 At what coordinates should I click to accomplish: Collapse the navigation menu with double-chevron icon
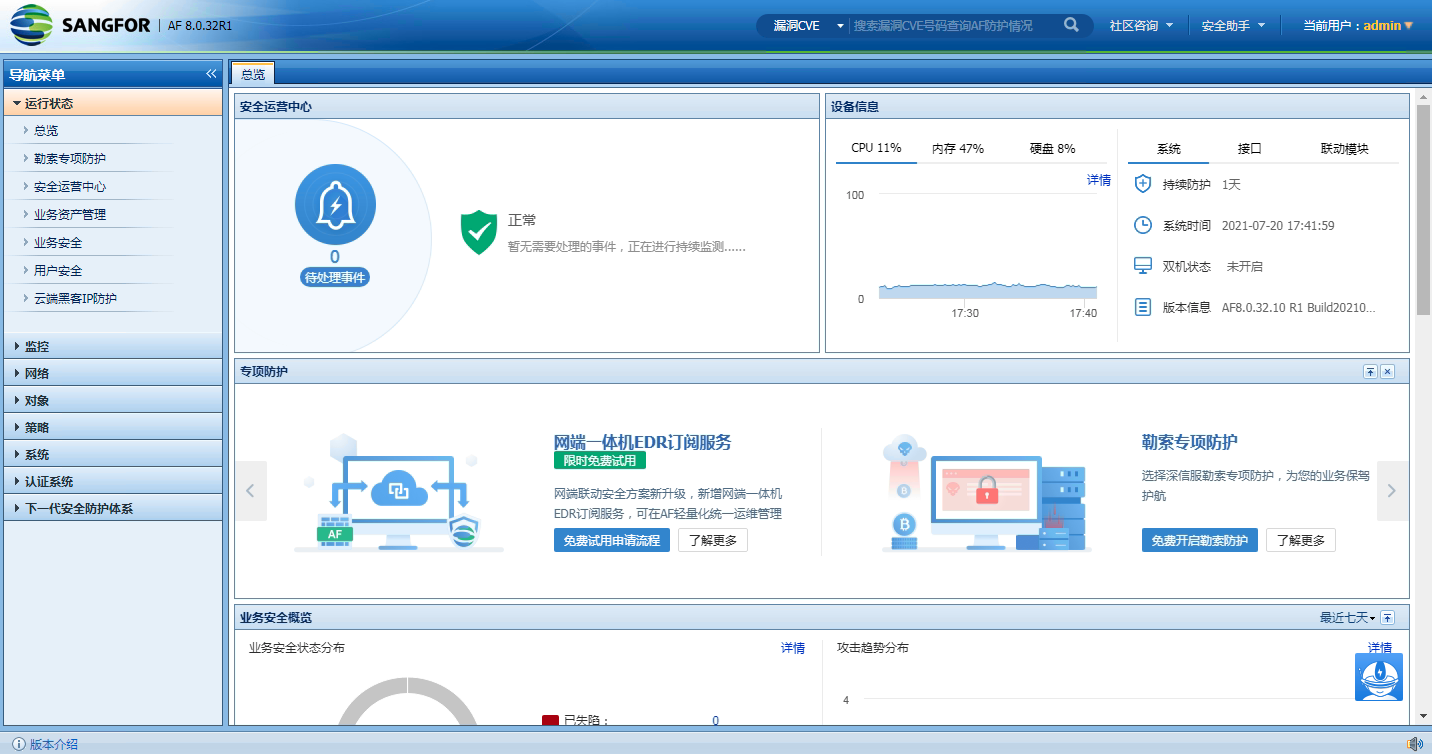tap(211, 74)
